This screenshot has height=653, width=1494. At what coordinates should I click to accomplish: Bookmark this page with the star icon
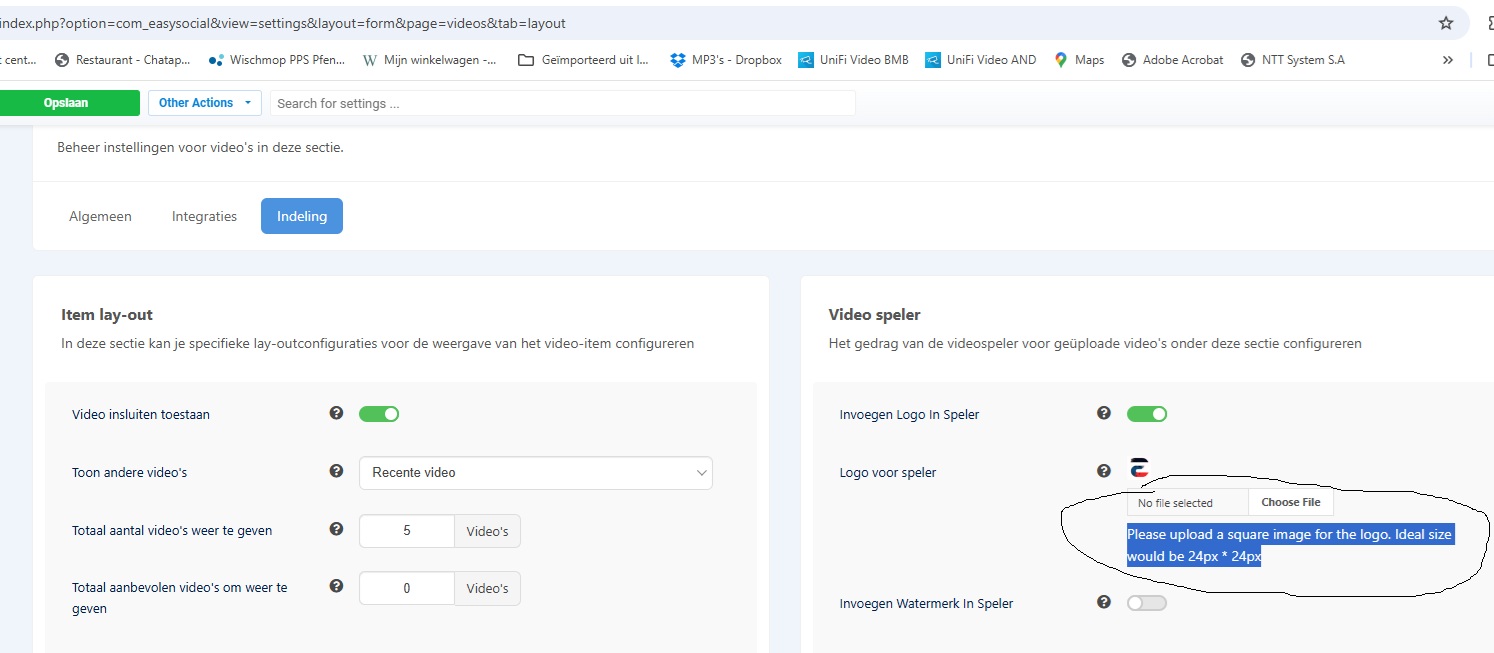[x=1445, y=23]
